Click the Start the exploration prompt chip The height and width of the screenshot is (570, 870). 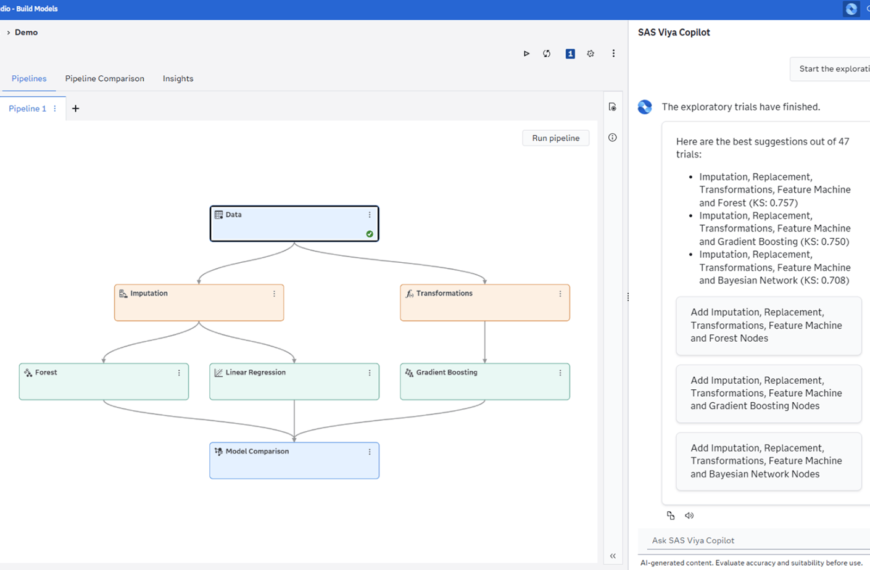click(x=831, y=69)
